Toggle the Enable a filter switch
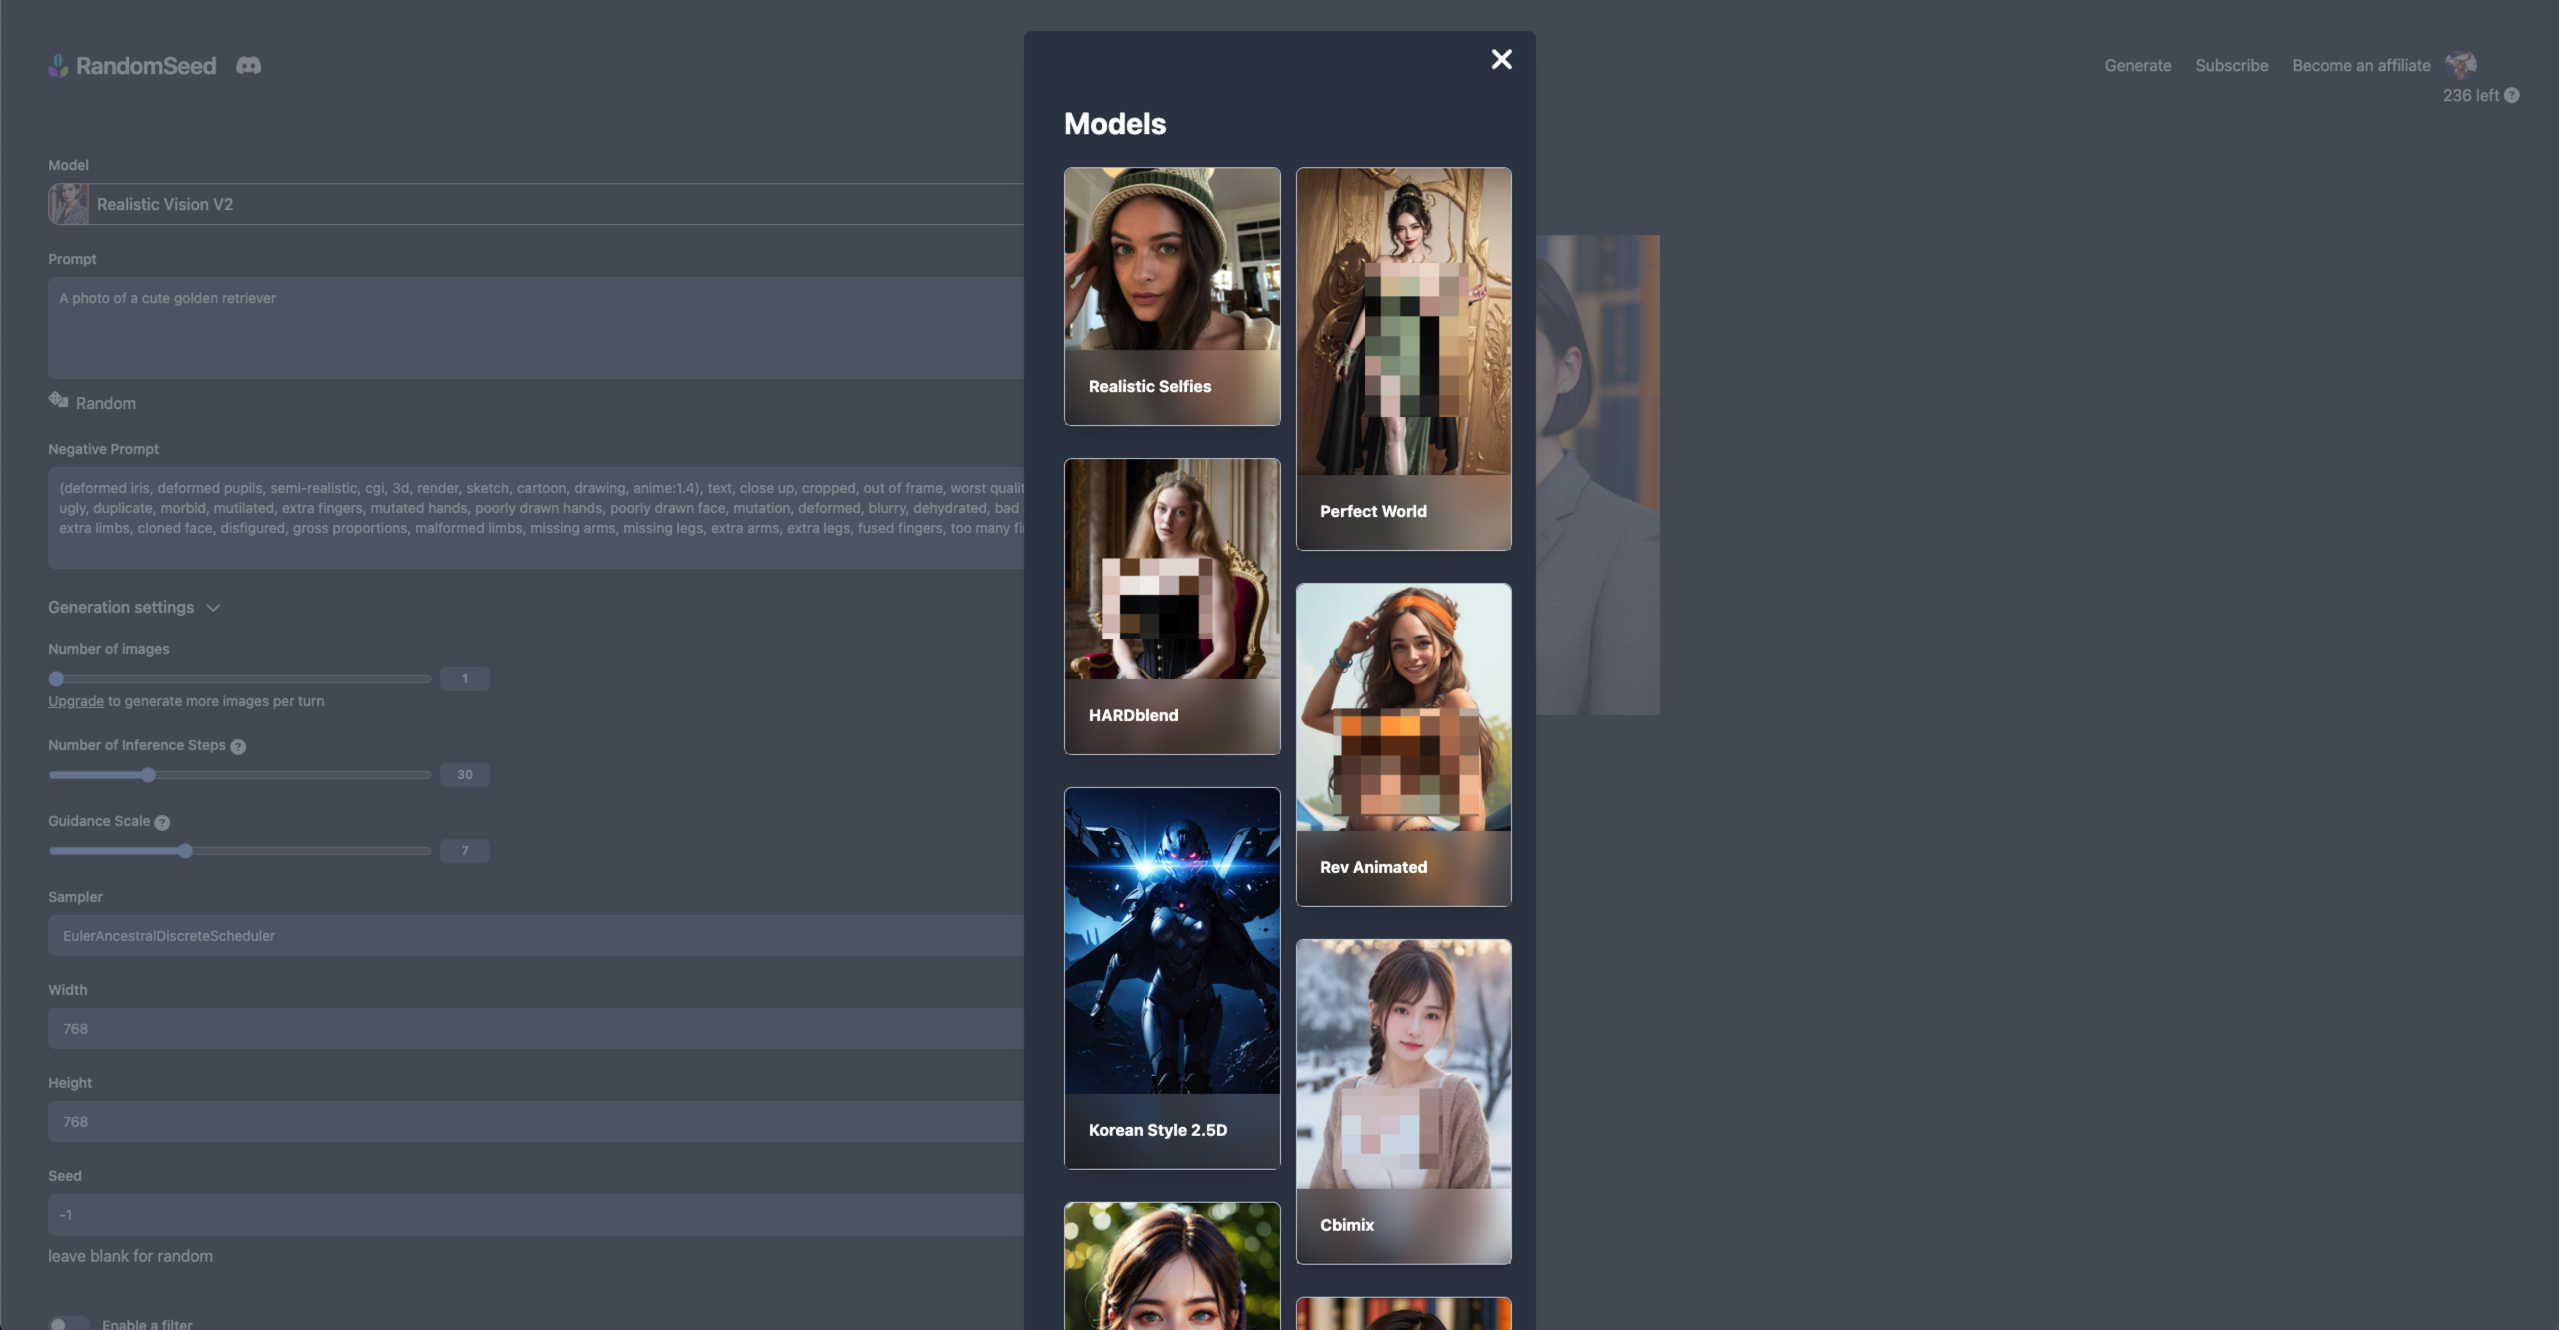 (x=68, y=1322)
